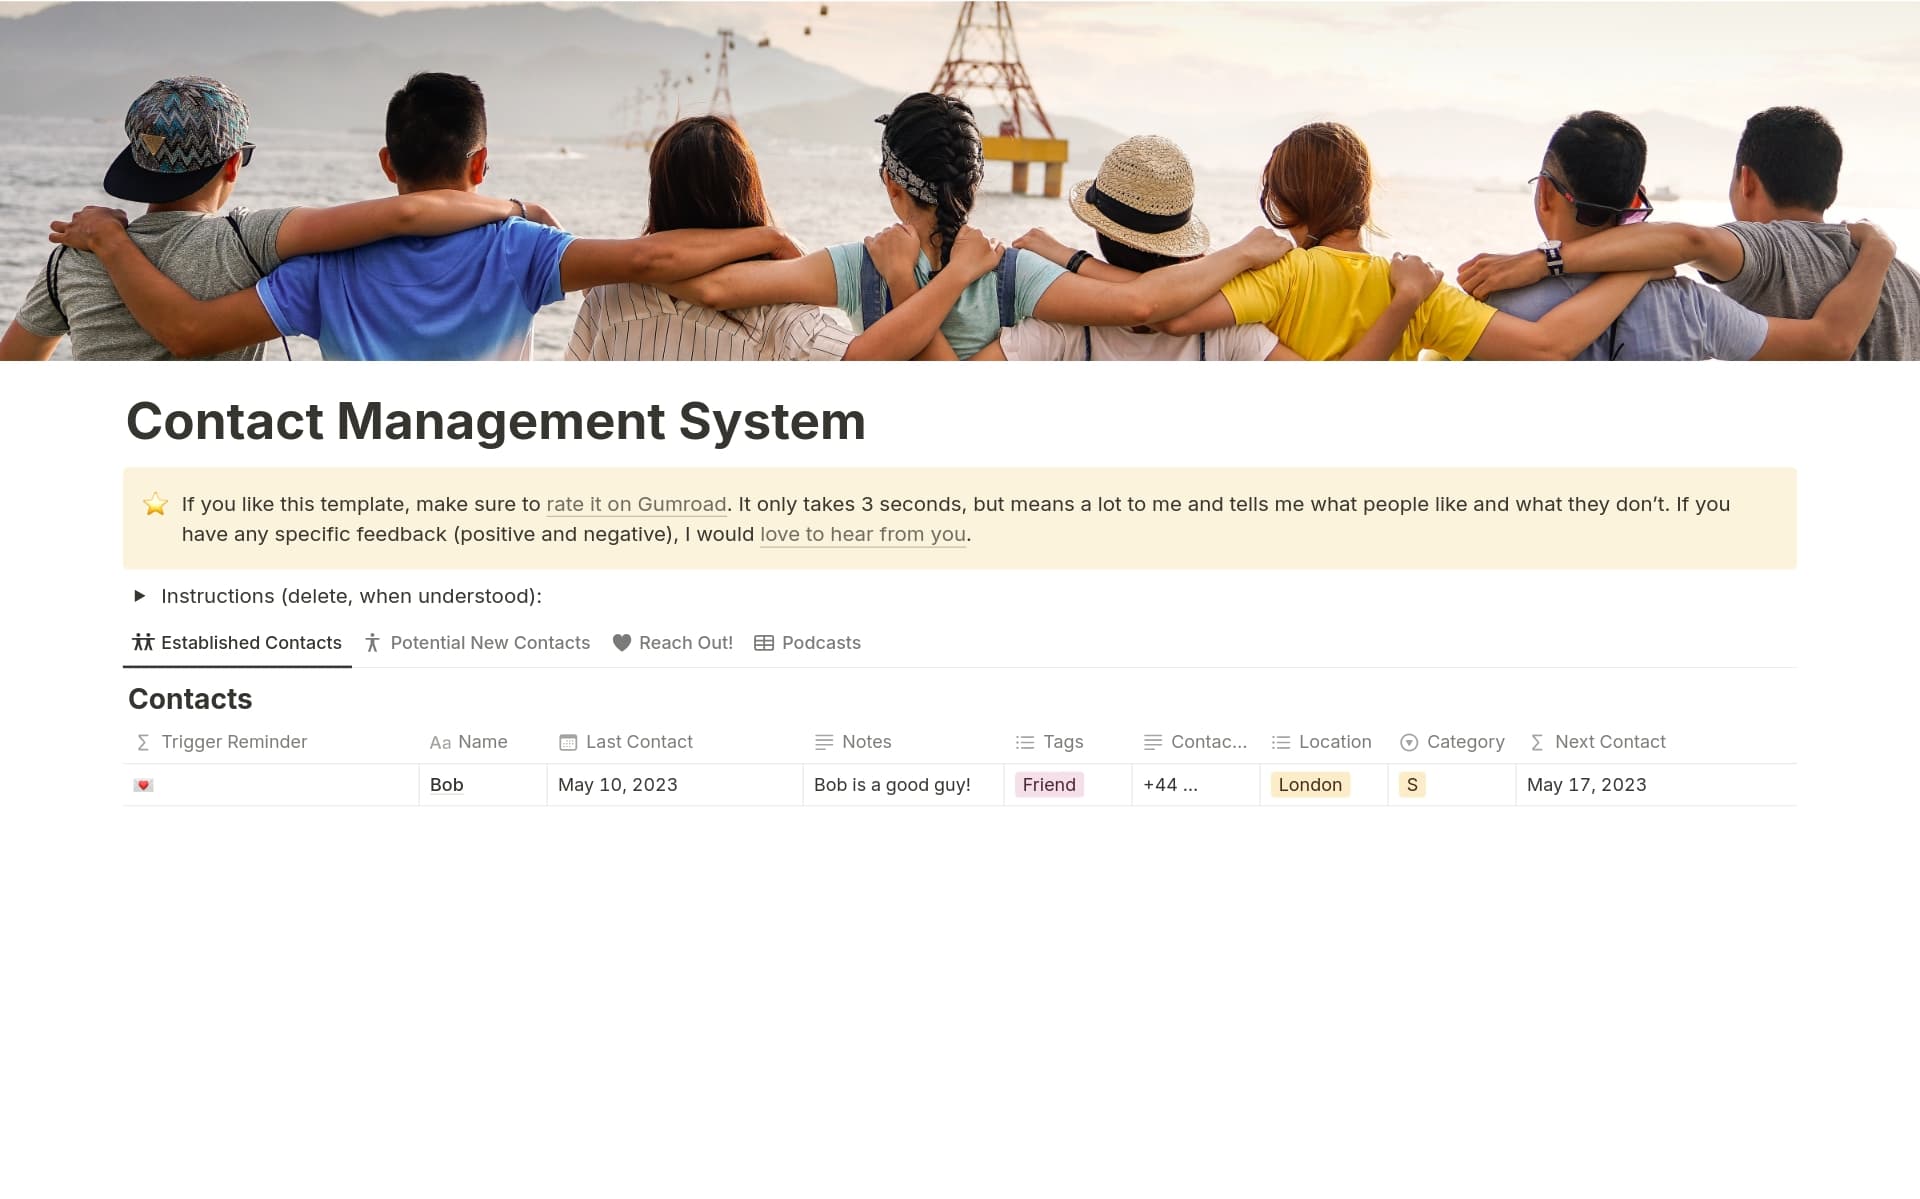The height and width of the screenshot is (1199, 1920).
Task: Open the rate it on Gumroad link
Action: coord(636,504)
